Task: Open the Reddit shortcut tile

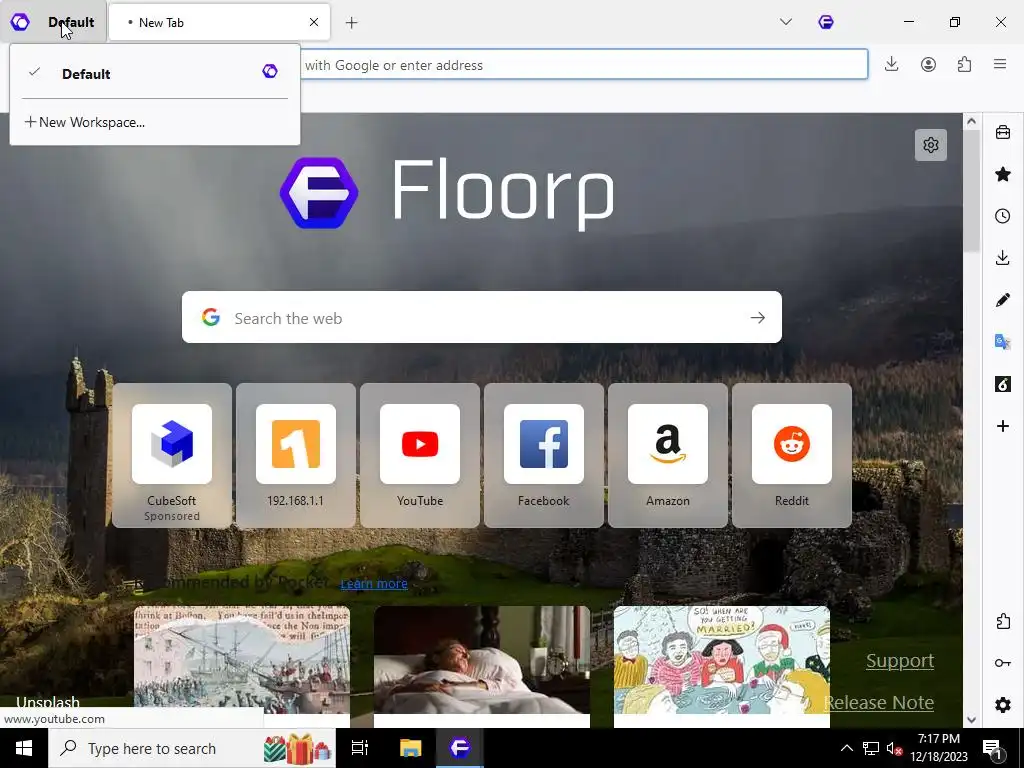Action: (x=792, y=455)
